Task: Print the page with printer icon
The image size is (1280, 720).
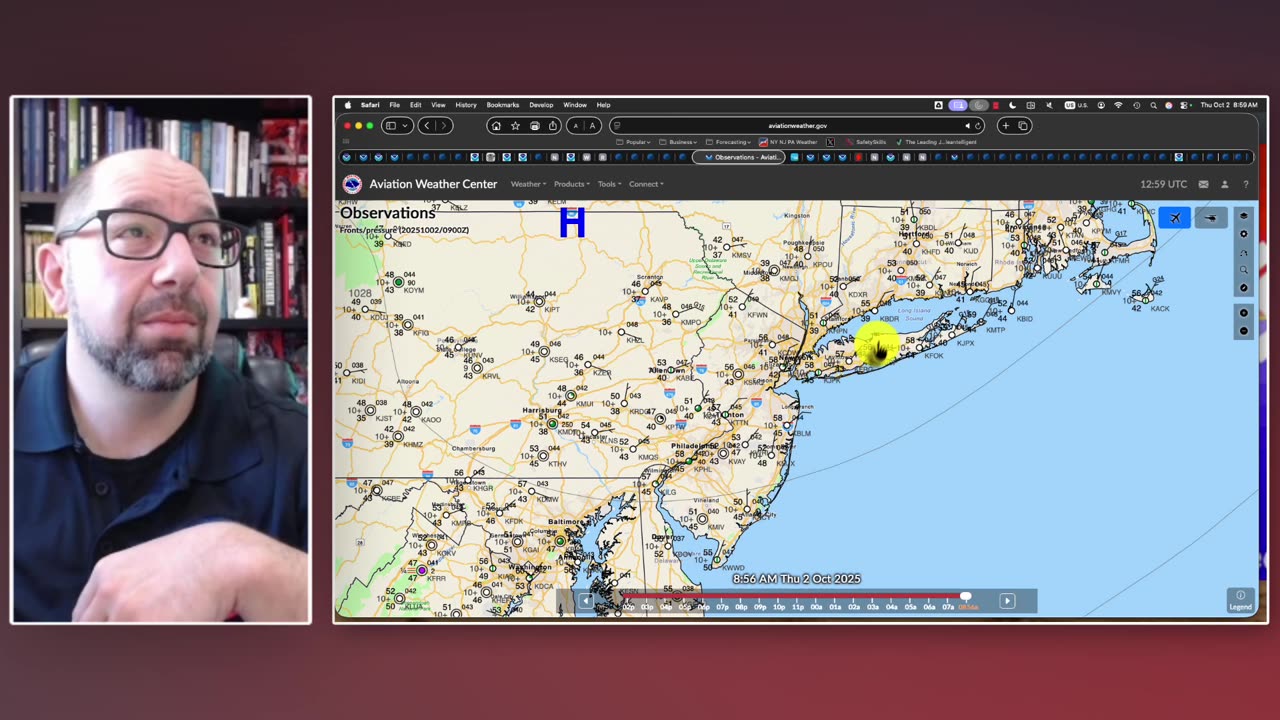Action: 534,126
